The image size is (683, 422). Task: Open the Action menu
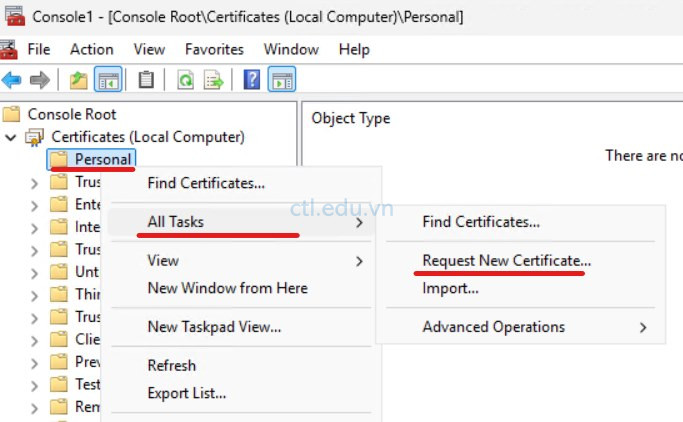pos(91,49)
